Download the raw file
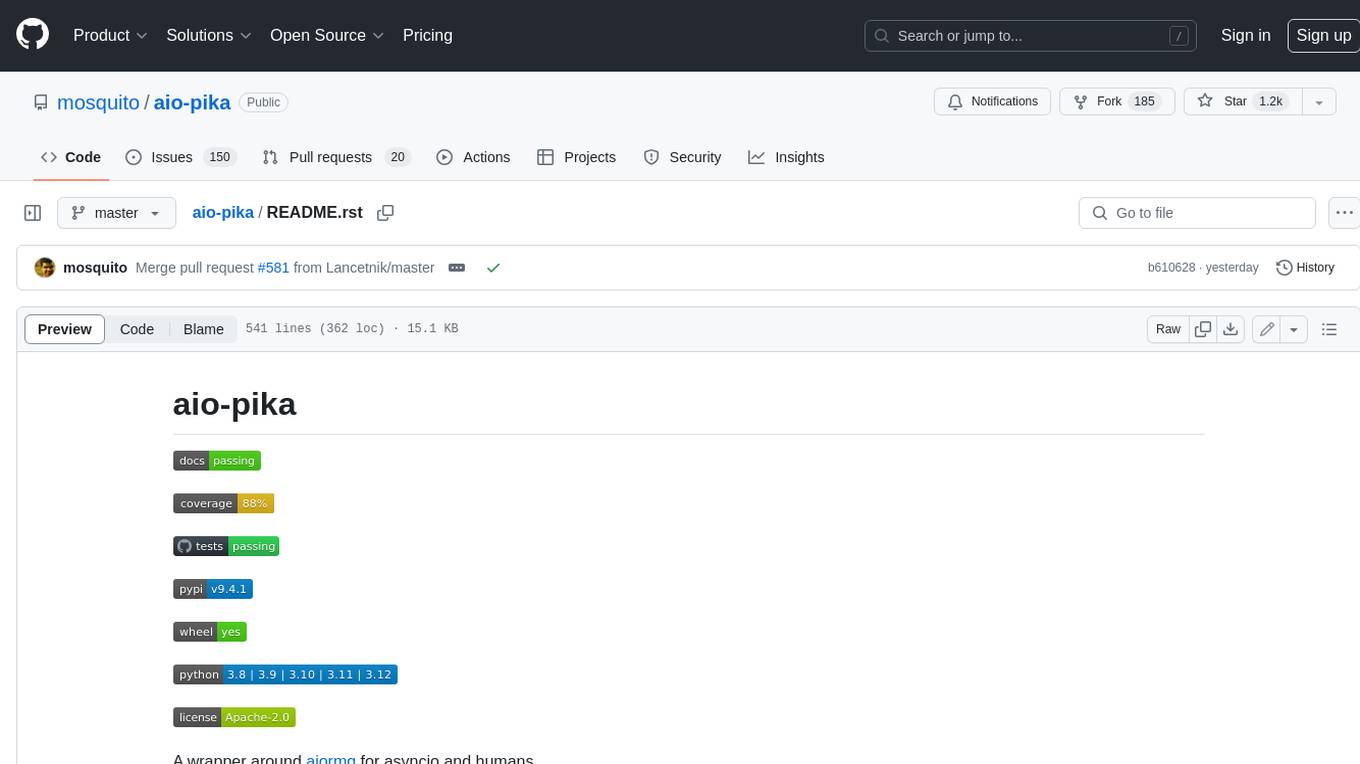This screenshot has width=1360, height=764. coord(1231,329)
